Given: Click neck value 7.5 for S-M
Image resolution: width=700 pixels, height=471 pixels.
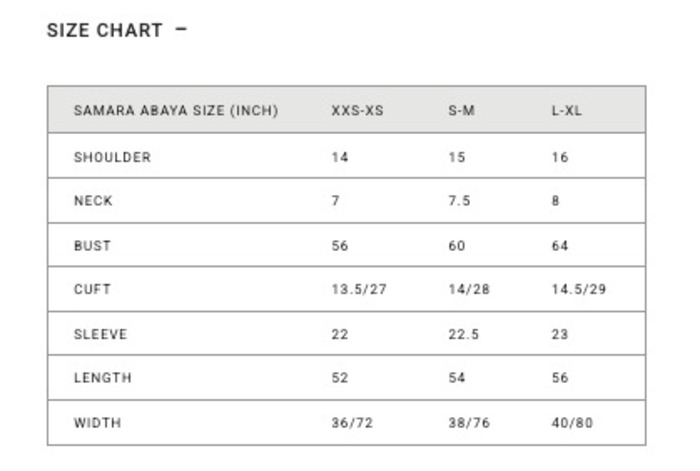Looking at the screenshot, I should 459,201.
